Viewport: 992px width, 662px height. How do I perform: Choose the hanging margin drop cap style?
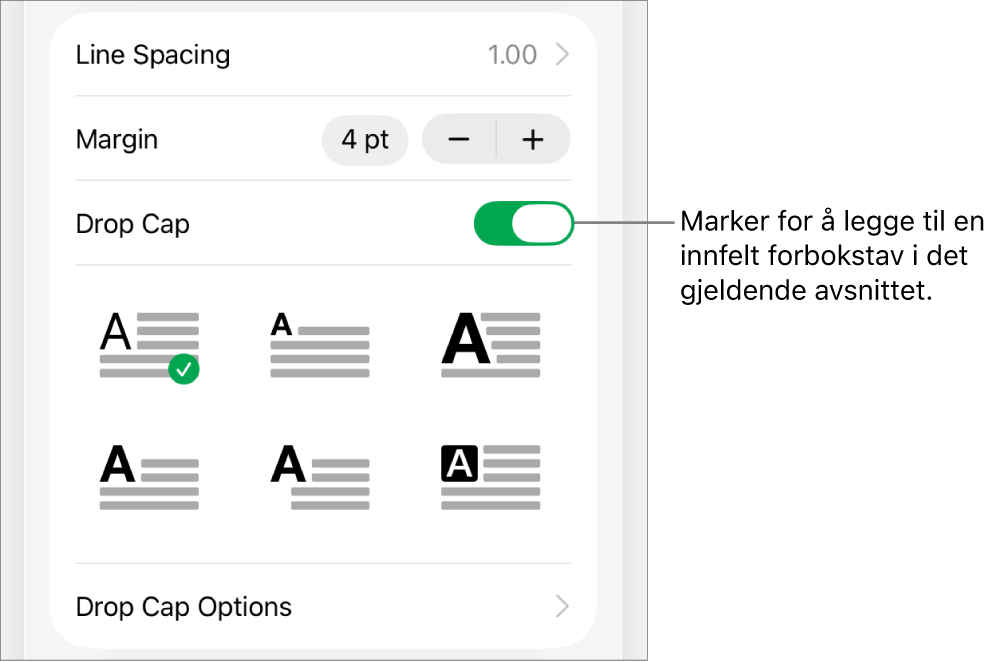(x=319, y=477)
